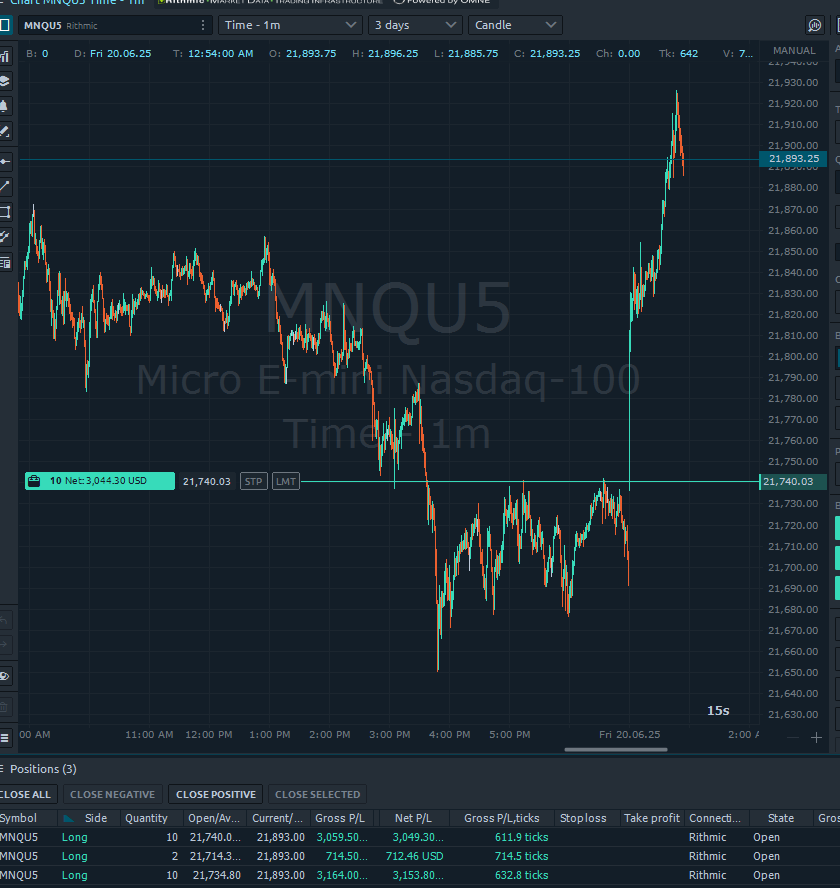
Task: Expand the 3 days range dropdown
Action: coord(415,25)
